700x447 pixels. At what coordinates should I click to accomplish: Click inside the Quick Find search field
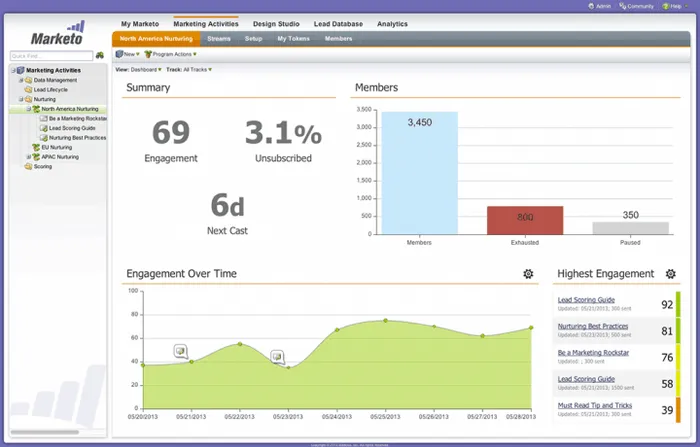pyautogui.click(x=50, y=55)
